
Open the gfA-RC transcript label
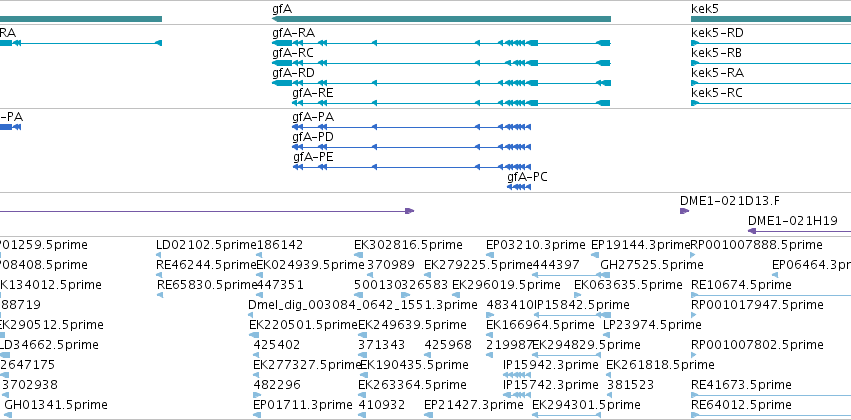point(293,53)
